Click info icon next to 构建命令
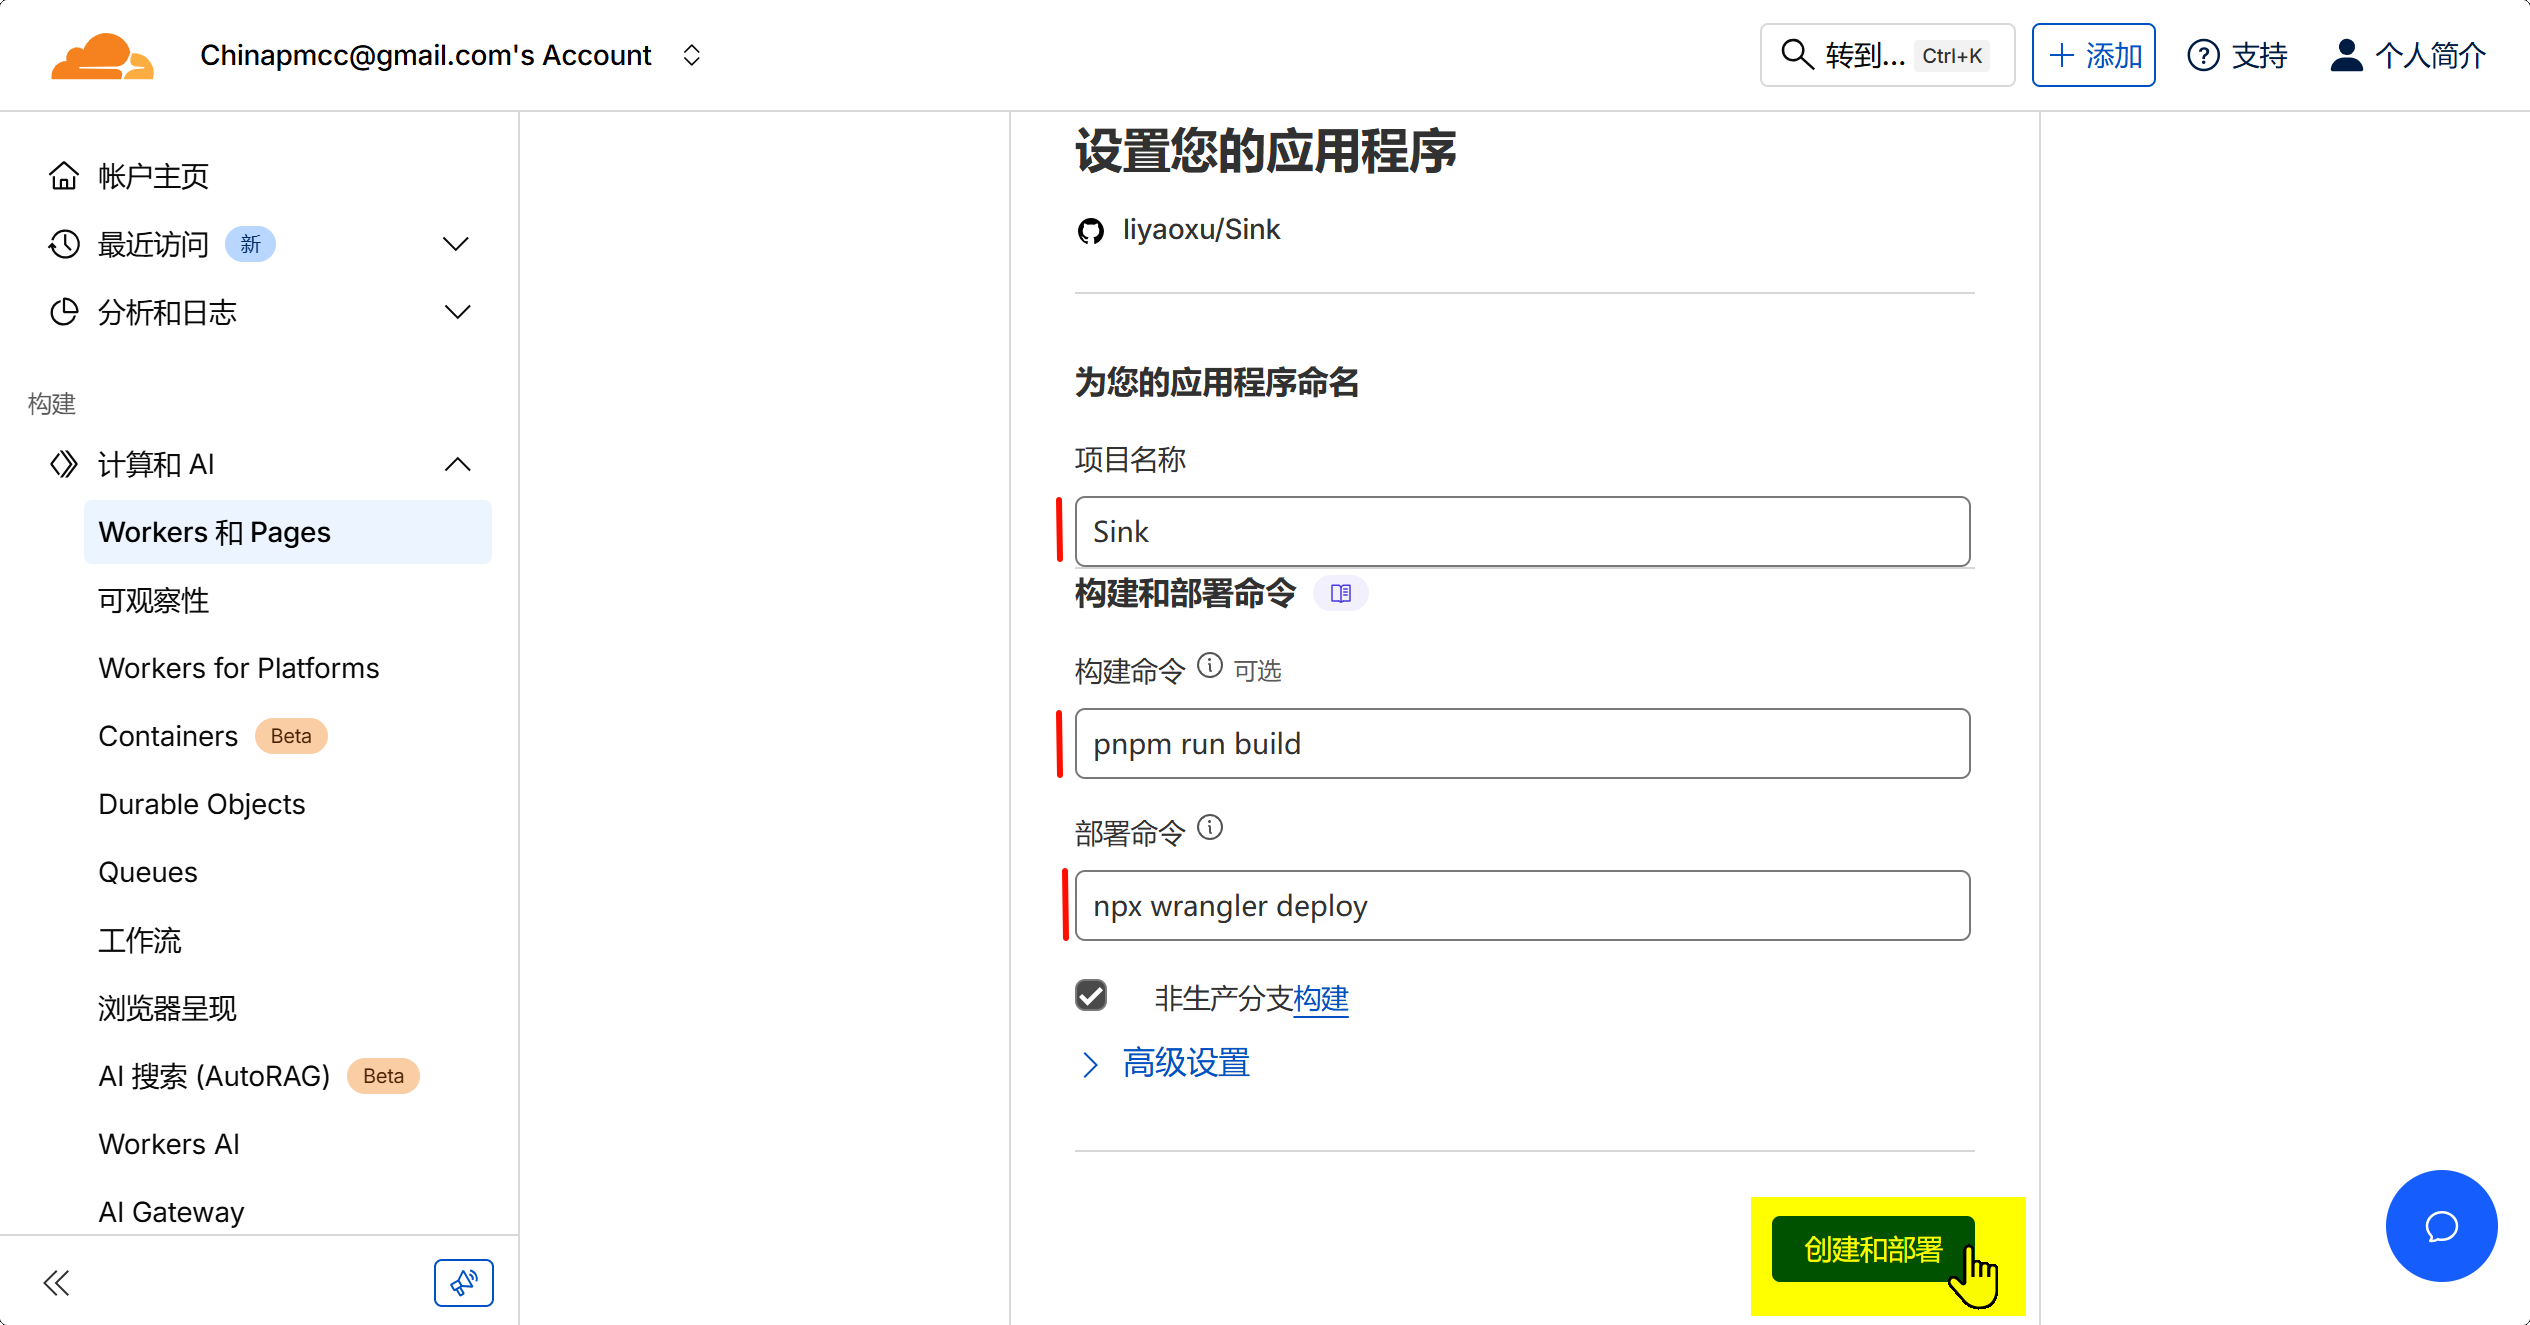 point(1210,666)
